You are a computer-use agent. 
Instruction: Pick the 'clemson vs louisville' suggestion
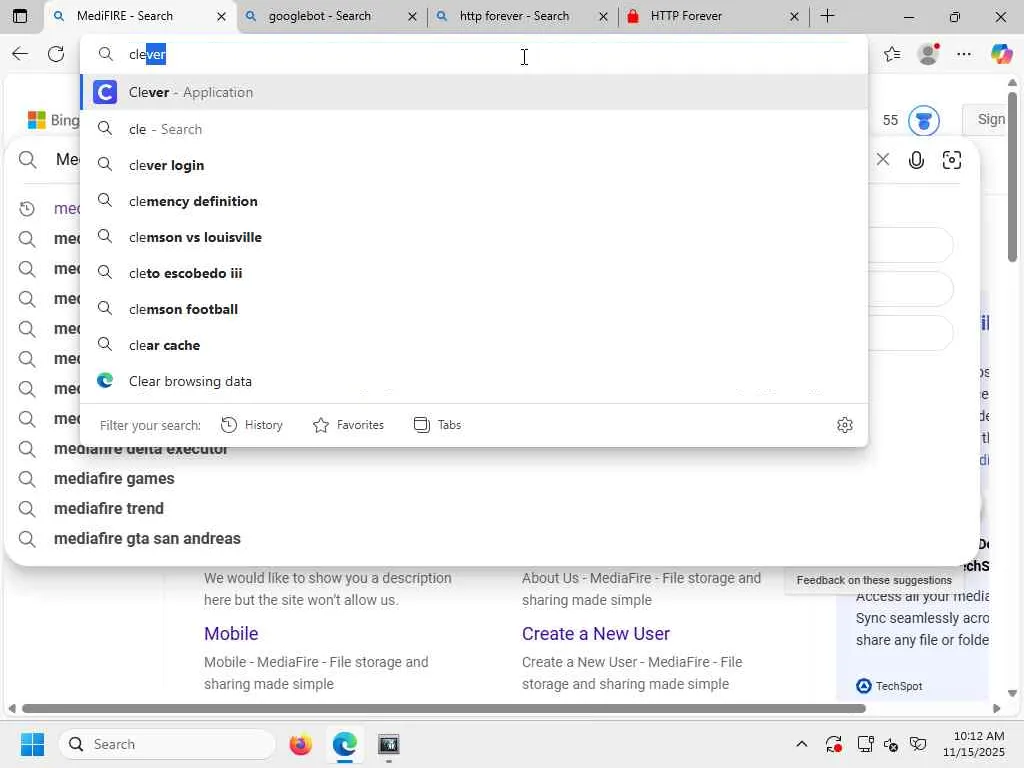pyautogui.click(x=474, y=237)
